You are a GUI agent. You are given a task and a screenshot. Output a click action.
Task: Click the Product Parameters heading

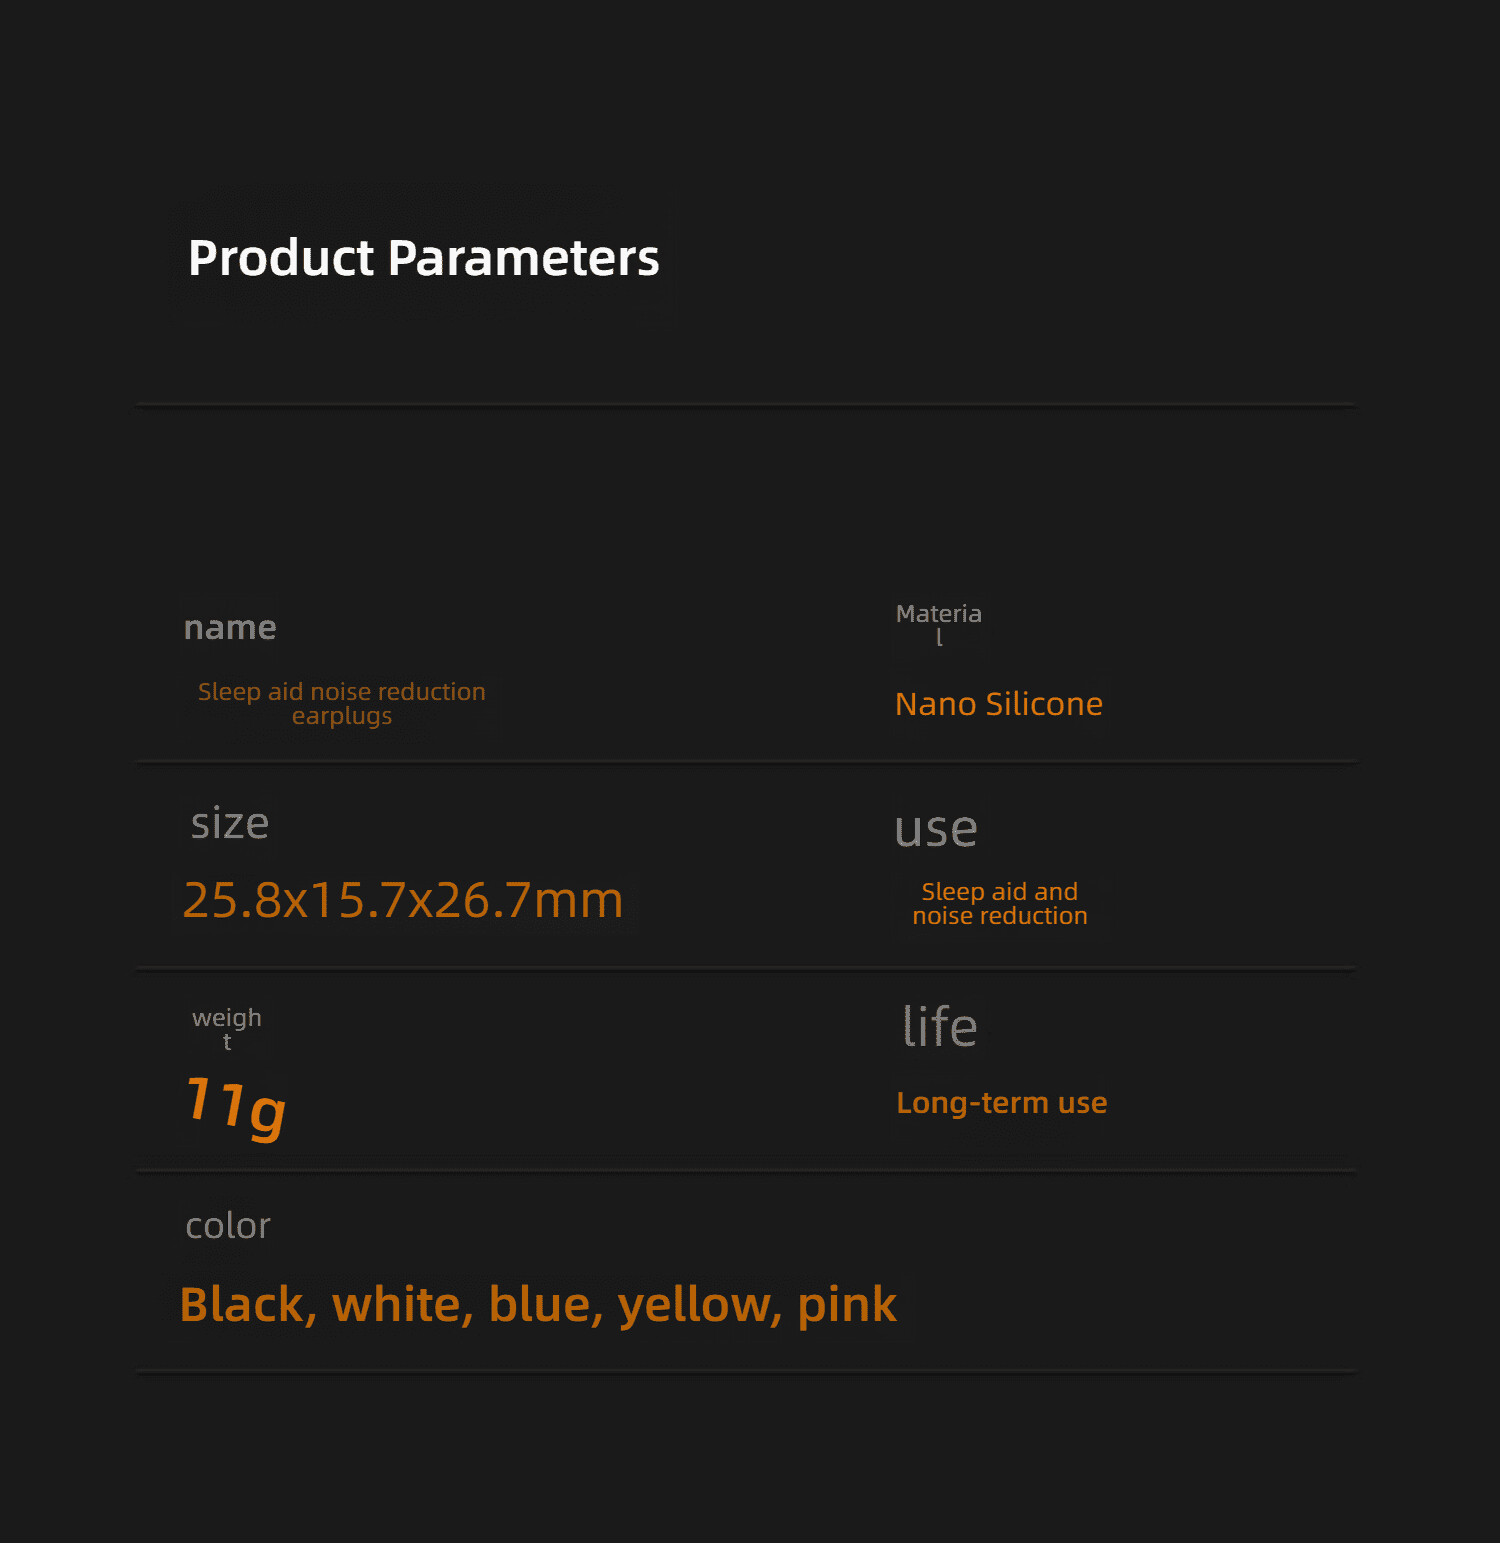[423, 258]
